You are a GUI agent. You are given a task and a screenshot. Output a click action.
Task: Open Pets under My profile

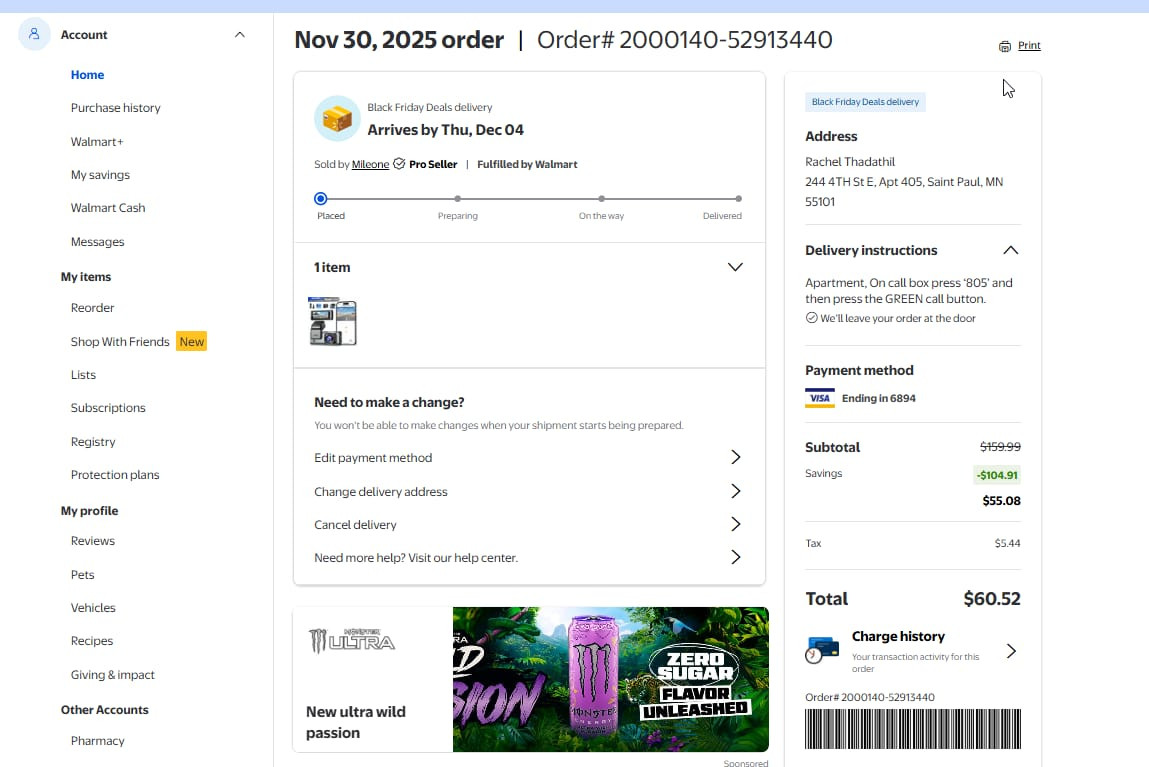coord(82,574)
